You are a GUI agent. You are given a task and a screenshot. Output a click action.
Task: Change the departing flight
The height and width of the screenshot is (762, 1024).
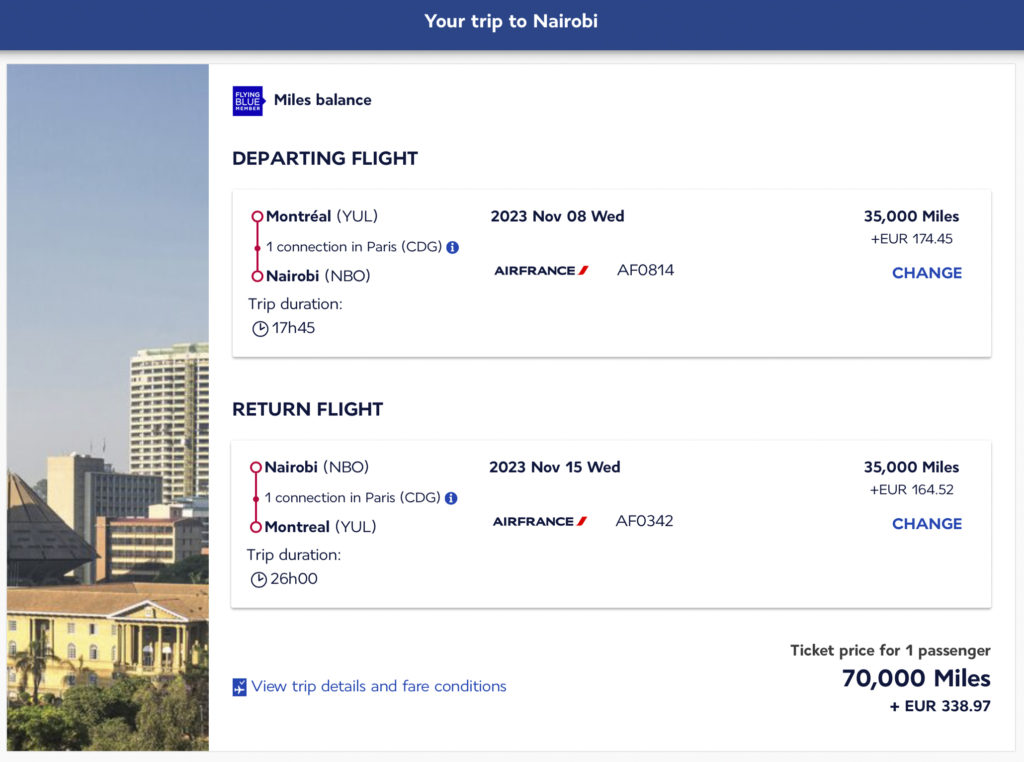pyautogui.click(x=926, y=273)
